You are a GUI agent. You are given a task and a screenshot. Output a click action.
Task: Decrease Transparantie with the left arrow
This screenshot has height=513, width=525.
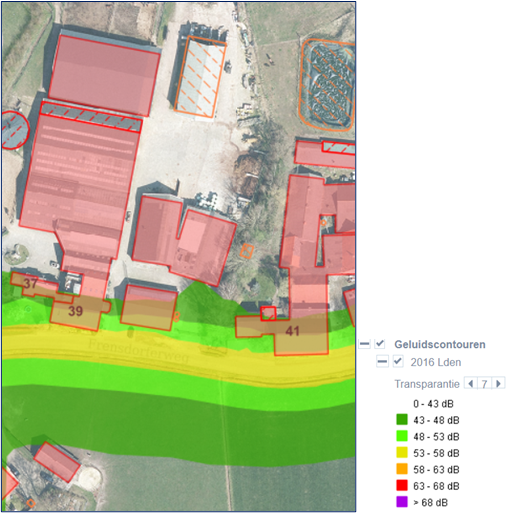[x=471, y=383]
